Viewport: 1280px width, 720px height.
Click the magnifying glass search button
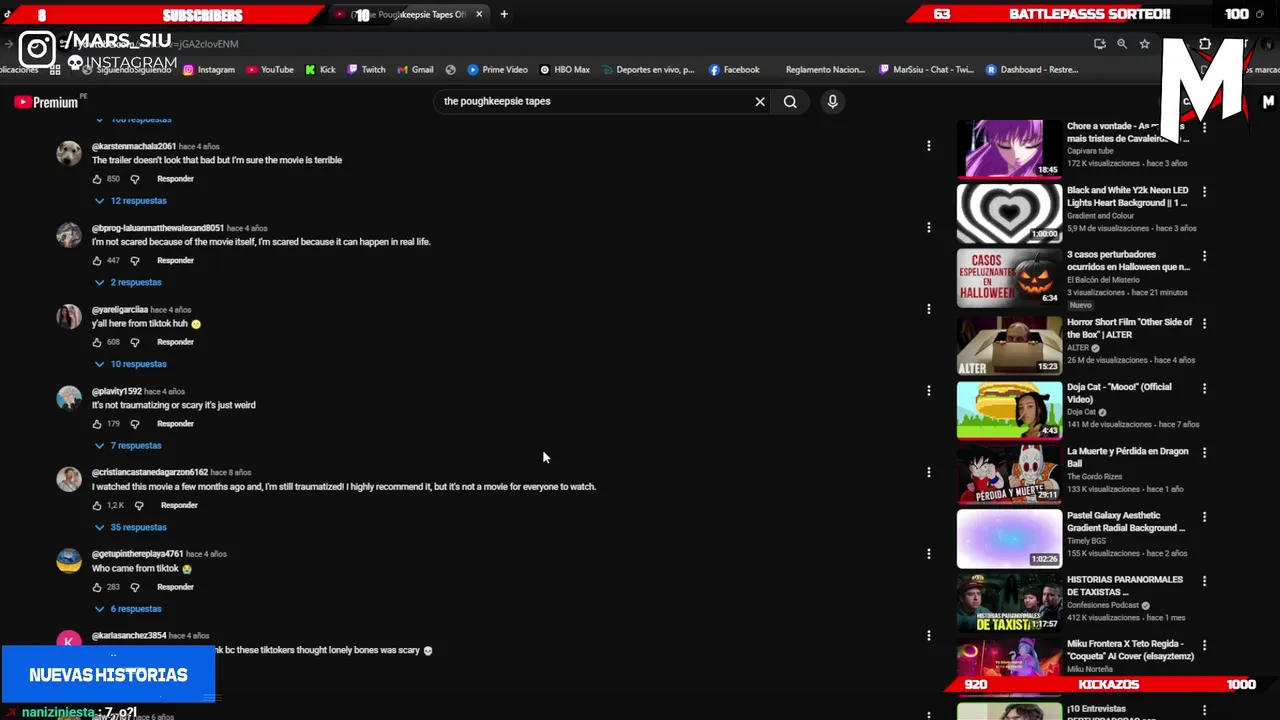click(x=790, y=101)
